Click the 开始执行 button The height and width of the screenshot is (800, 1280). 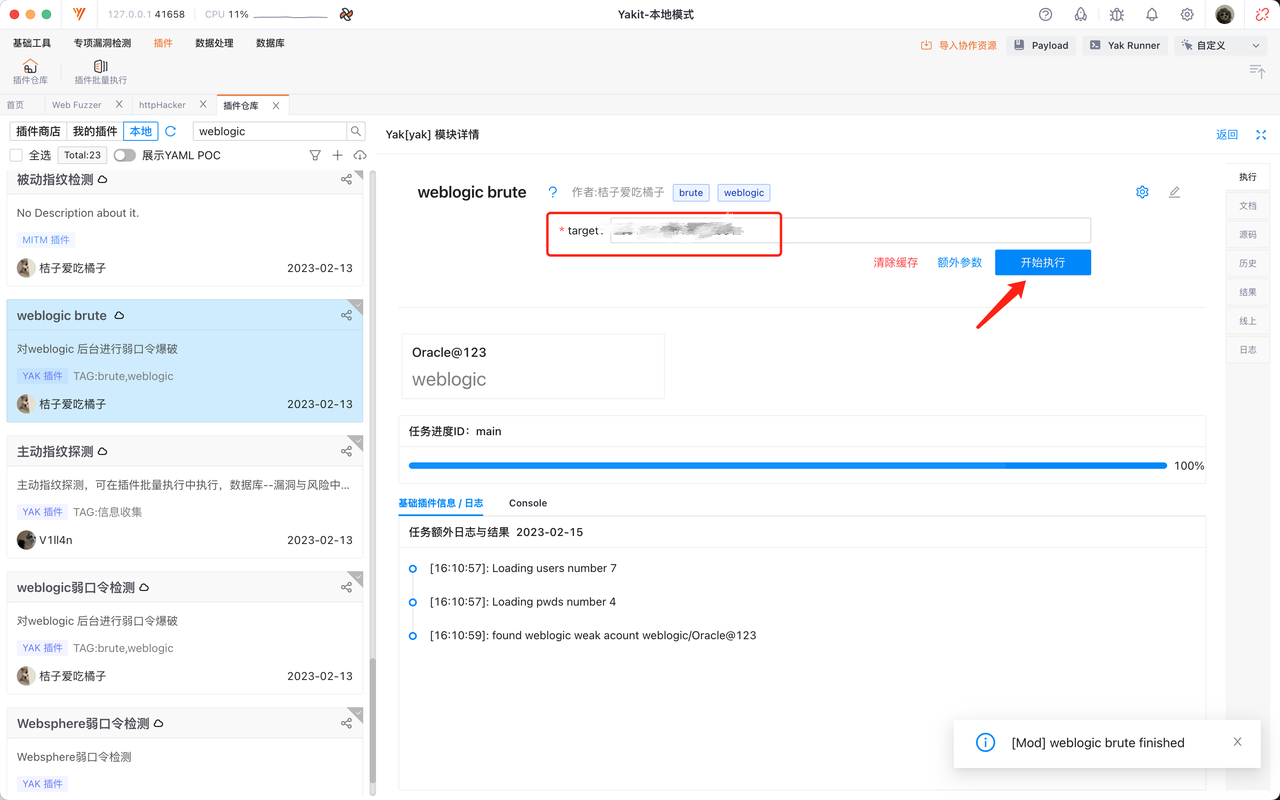coord(1043,262)
